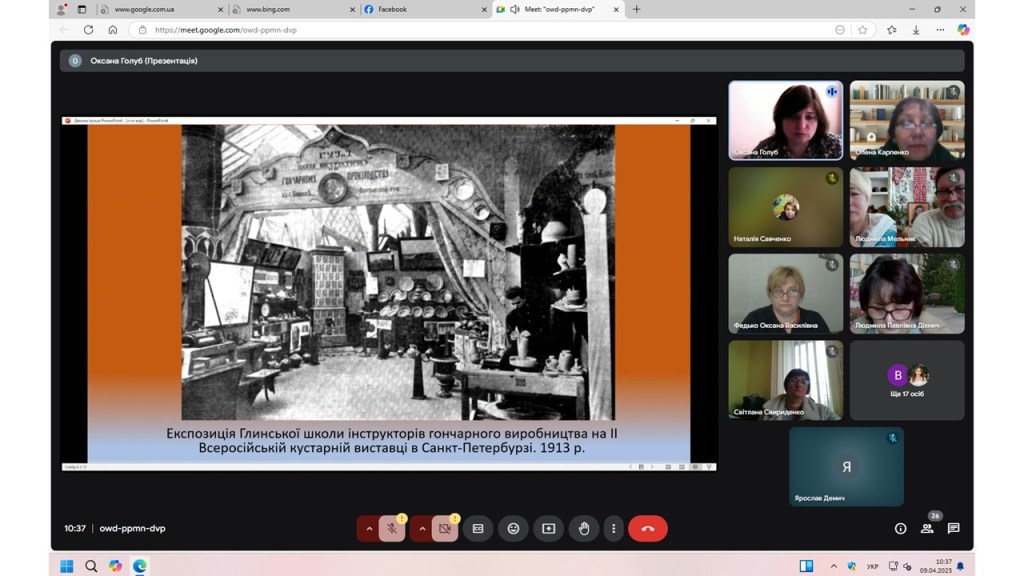Open the emoji reactions panel
Viewport: 1024px width, 576px height.
[513, 528]
